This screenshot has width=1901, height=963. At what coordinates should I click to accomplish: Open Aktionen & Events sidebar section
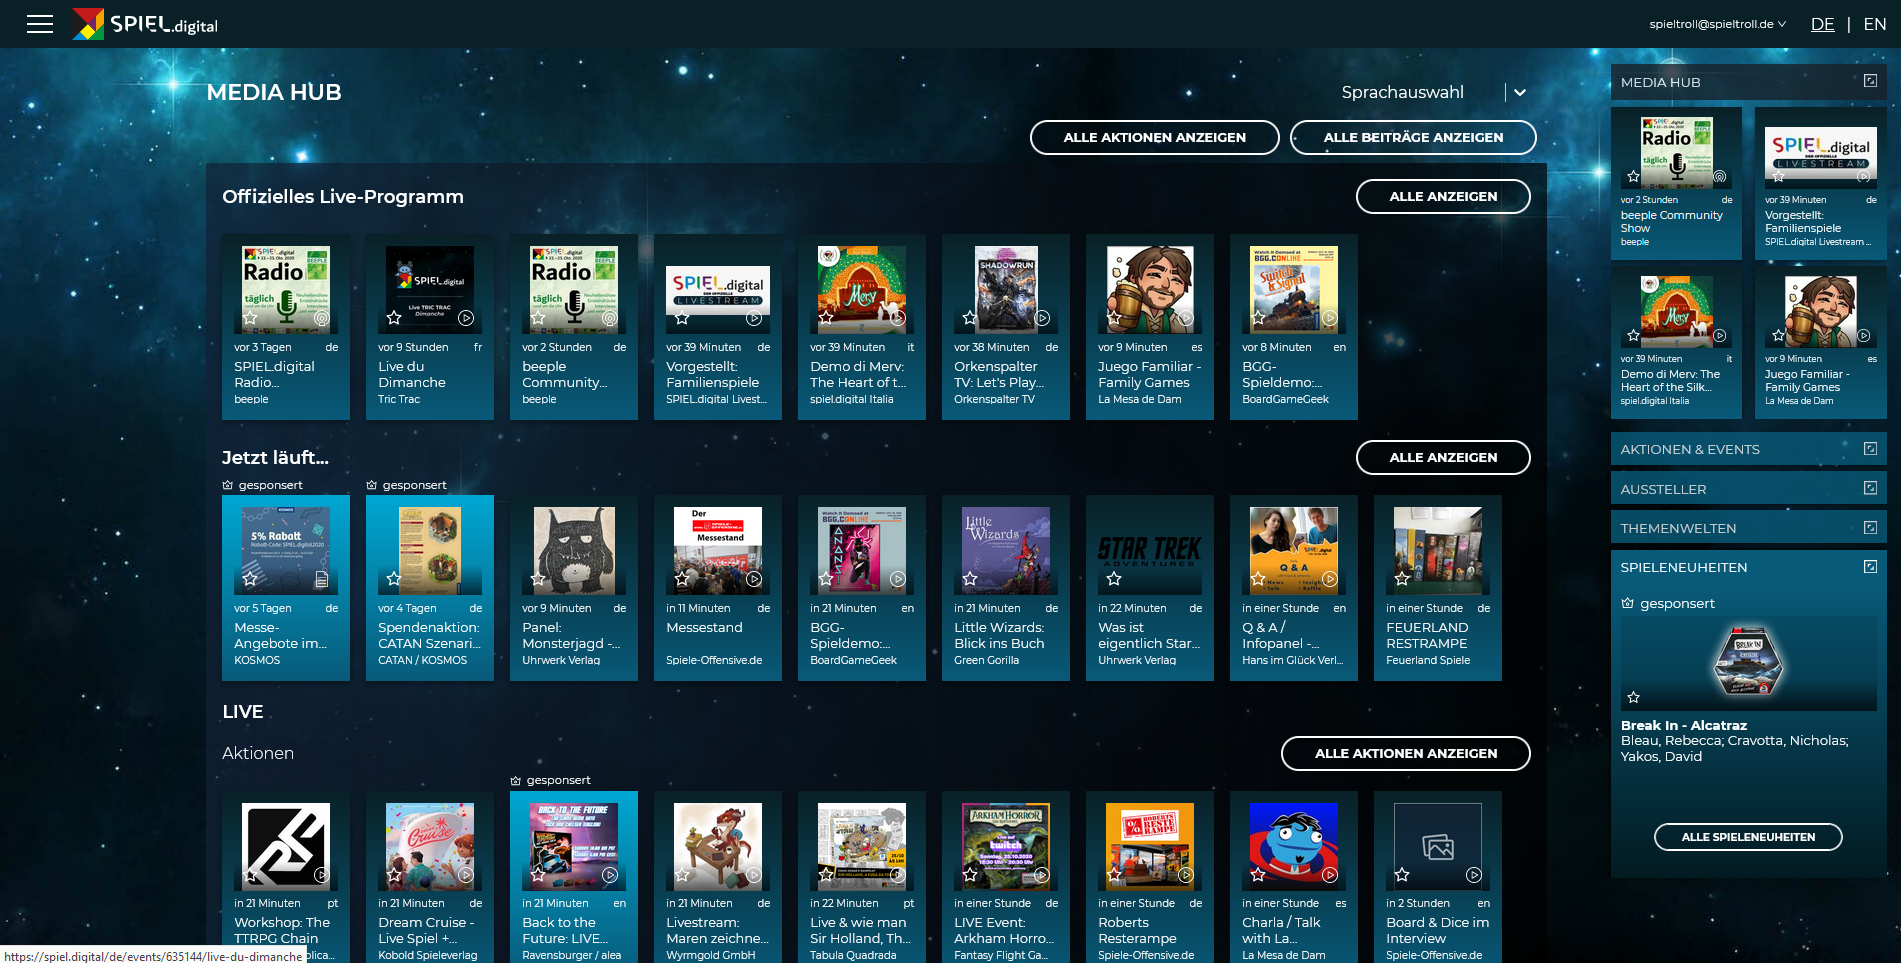pos(1748,449)
